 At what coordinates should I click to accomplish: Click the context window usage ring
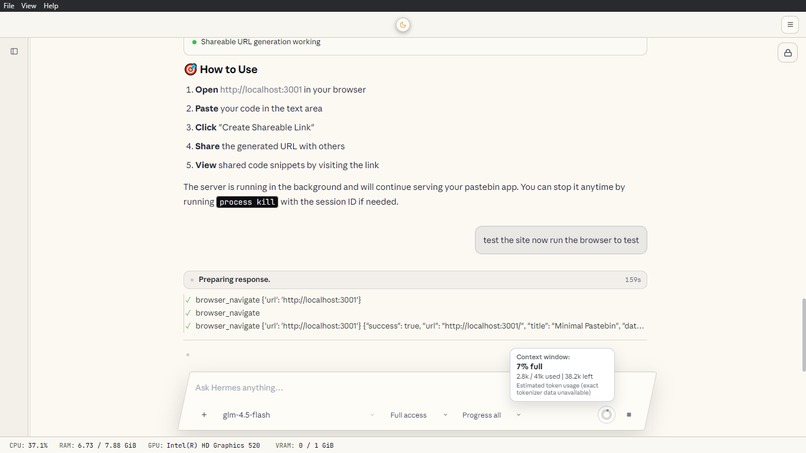(x=607, y=414)
